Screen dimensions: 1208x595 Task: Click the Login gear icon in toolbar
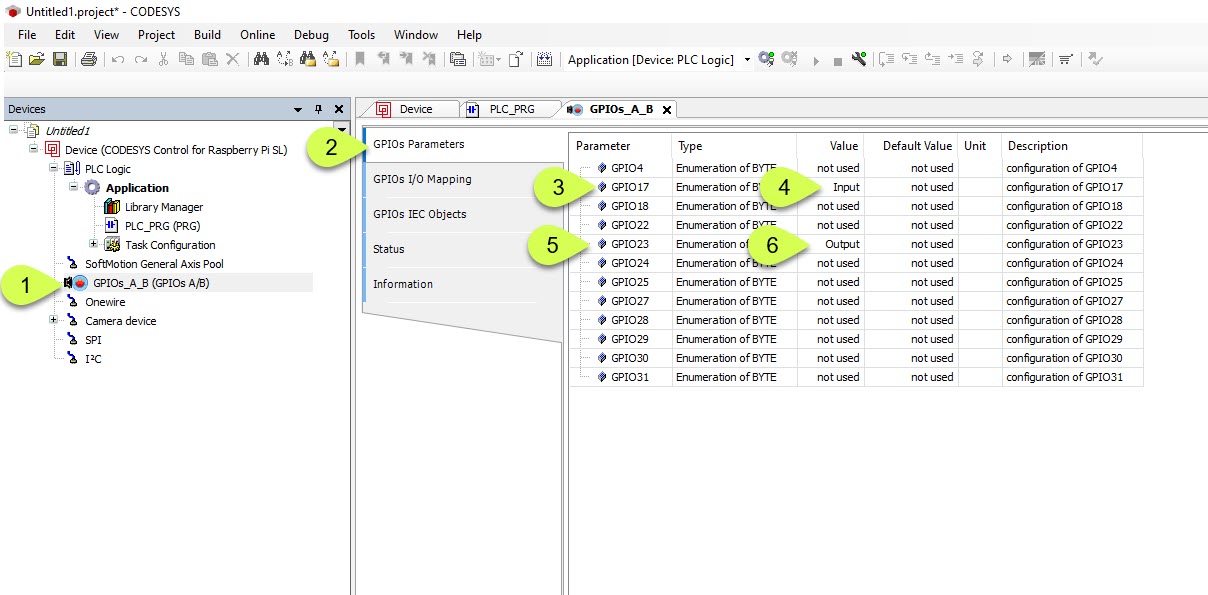point(766,60)
